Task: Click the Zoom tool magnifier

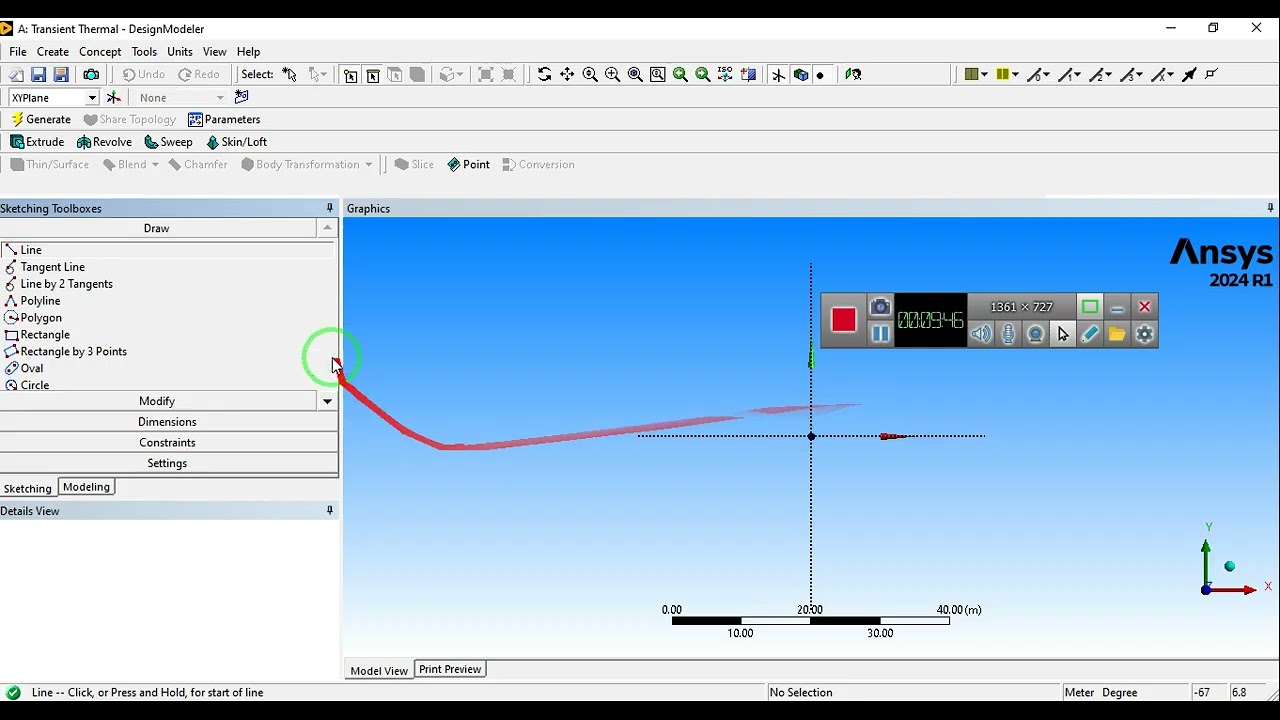Action: (x=590, y=75)
